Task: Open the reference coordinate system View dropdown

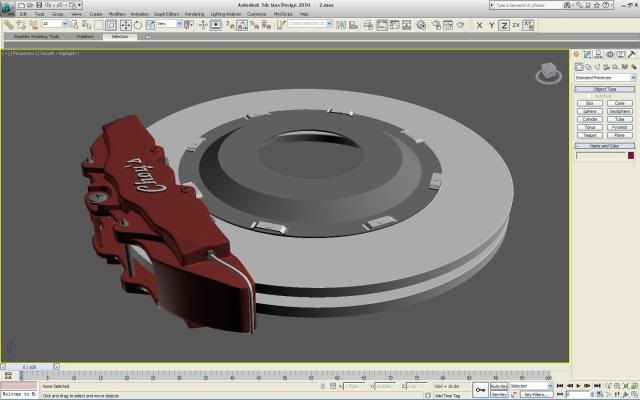Action: coord(169,24)
